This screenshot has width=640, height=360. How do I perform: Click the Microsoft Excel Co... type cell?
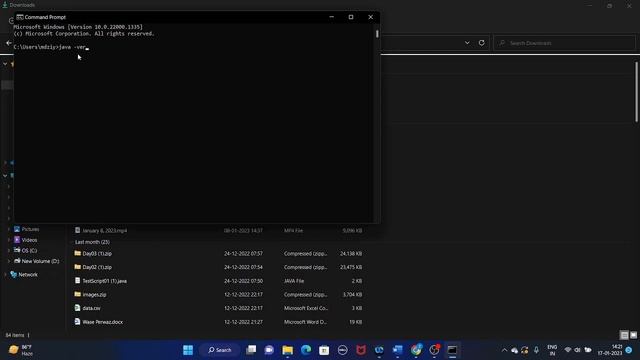tap(306, 308)
